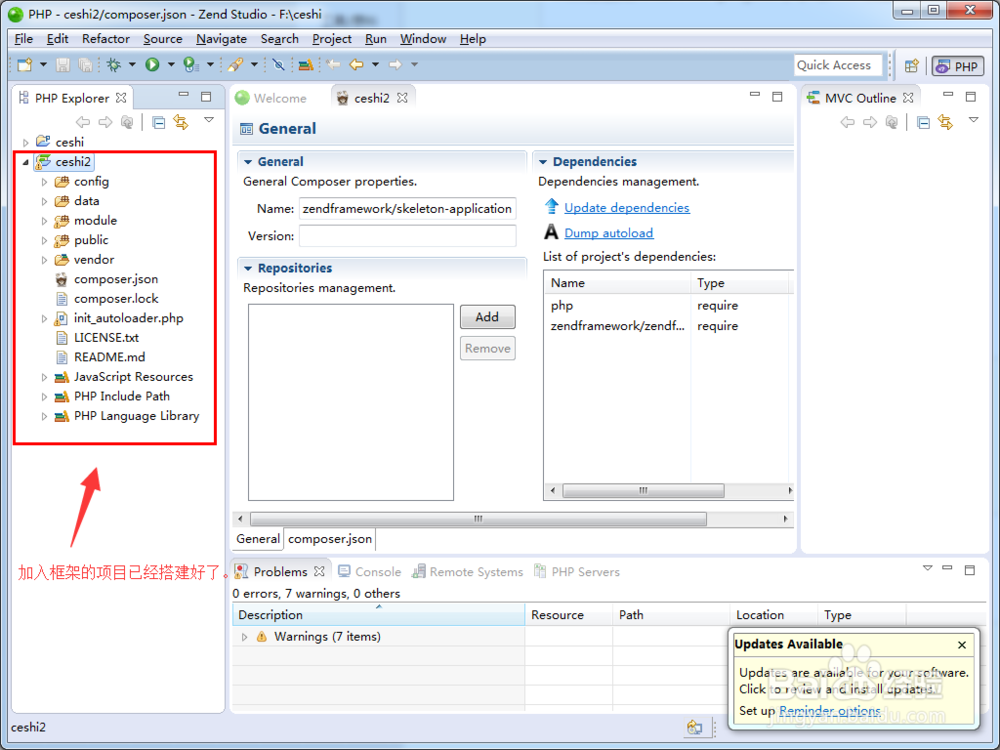Image resolution: width=1000 pixels, height=750 pixels.
Task: Open the New file dropdown arrow
Action: coord(43,64)
